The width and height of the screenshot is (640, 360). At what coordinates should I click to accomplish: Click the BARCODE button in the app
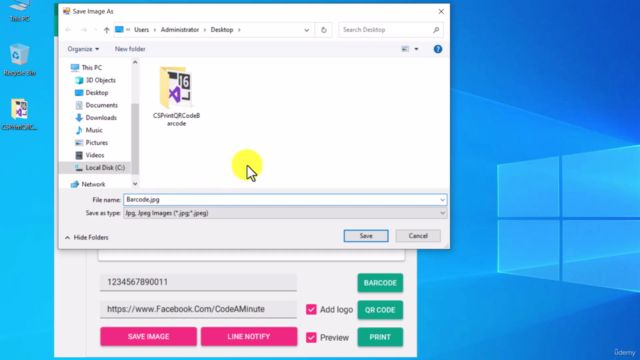[x=380, y=283]
